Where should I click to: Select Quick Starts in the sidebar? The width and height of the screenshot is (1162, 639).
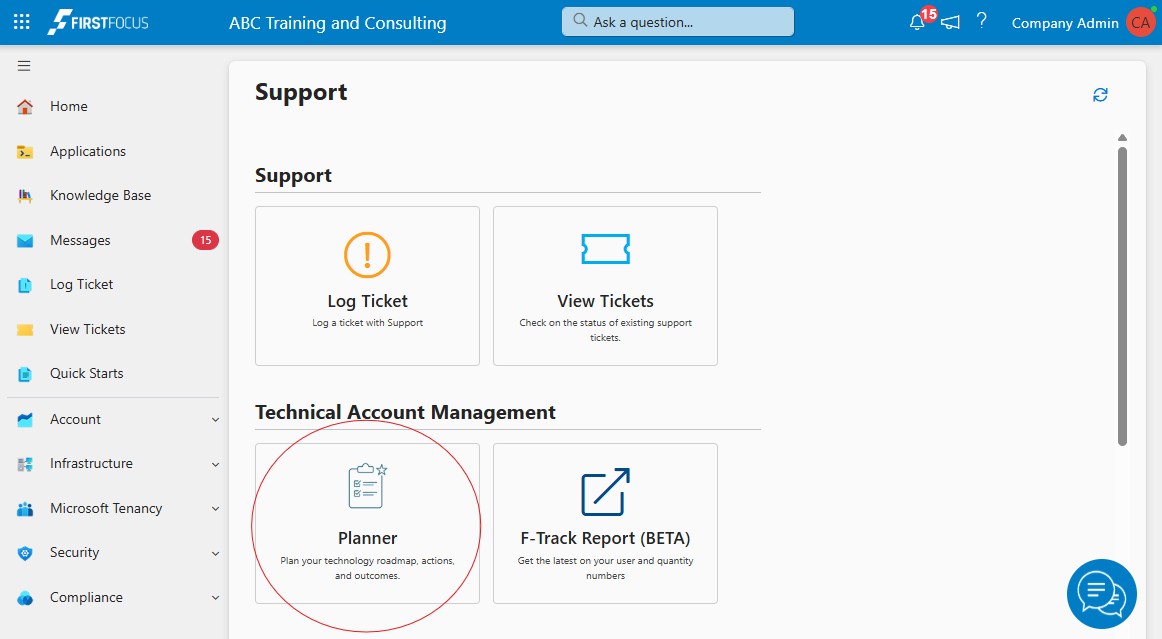click(86, 373)
